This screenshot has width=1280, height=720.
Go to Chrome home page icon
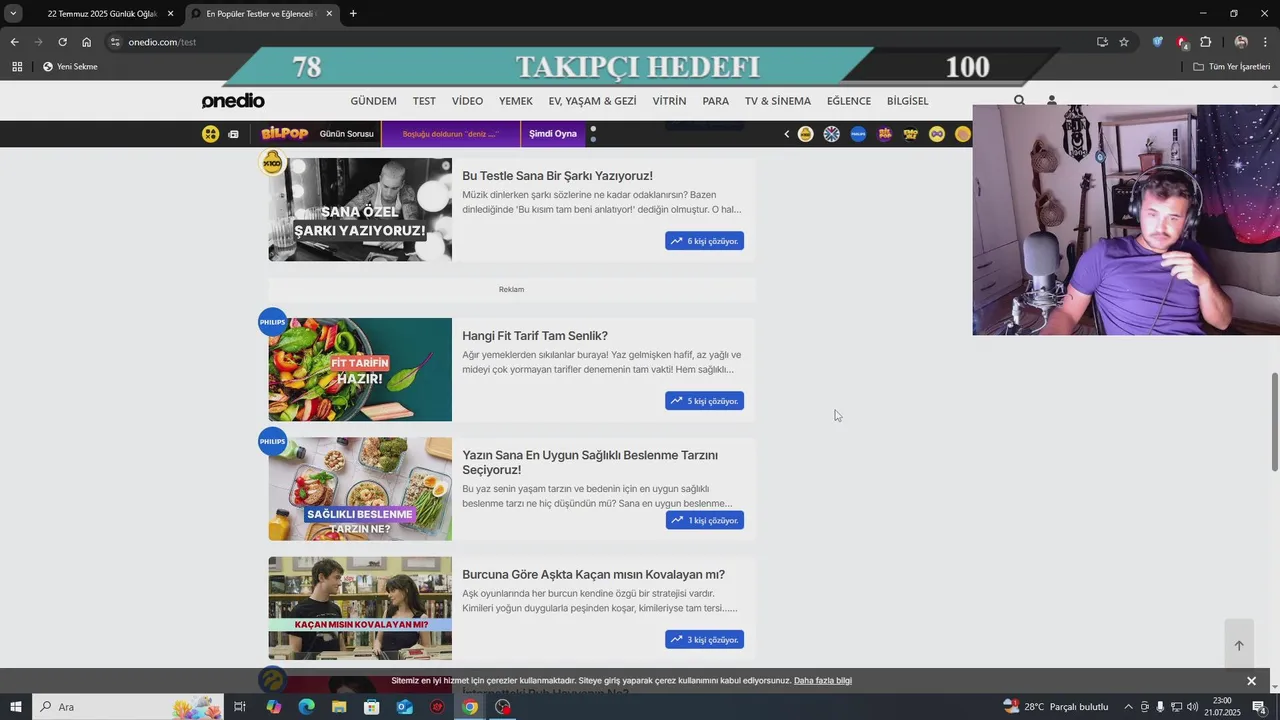[x=87, y=42]
